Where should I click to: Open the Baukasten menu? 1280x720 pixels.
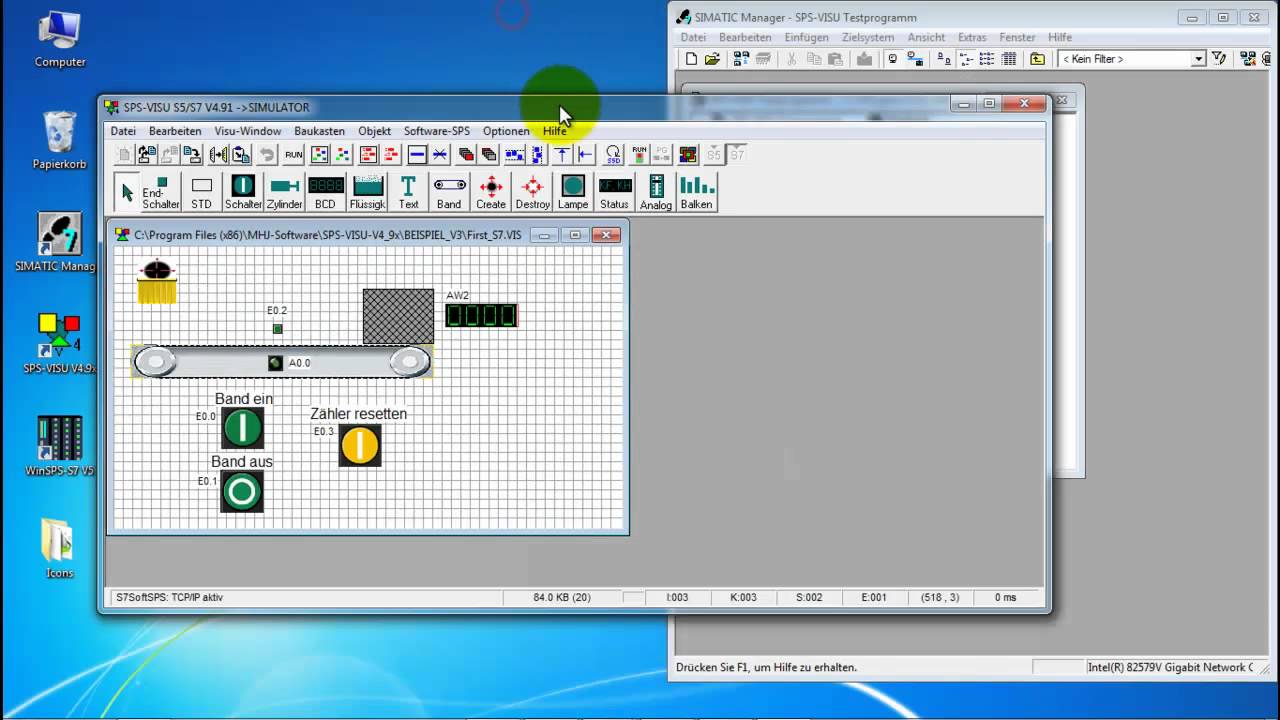(x=320, y=131)
